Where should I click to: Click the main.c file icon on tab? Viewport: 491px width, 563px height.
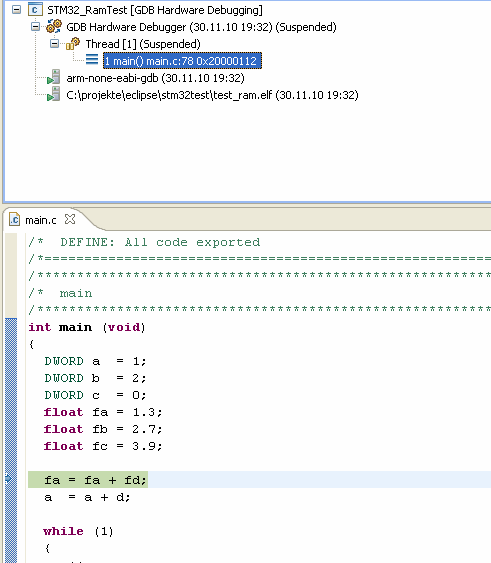[x=14, y=219]
